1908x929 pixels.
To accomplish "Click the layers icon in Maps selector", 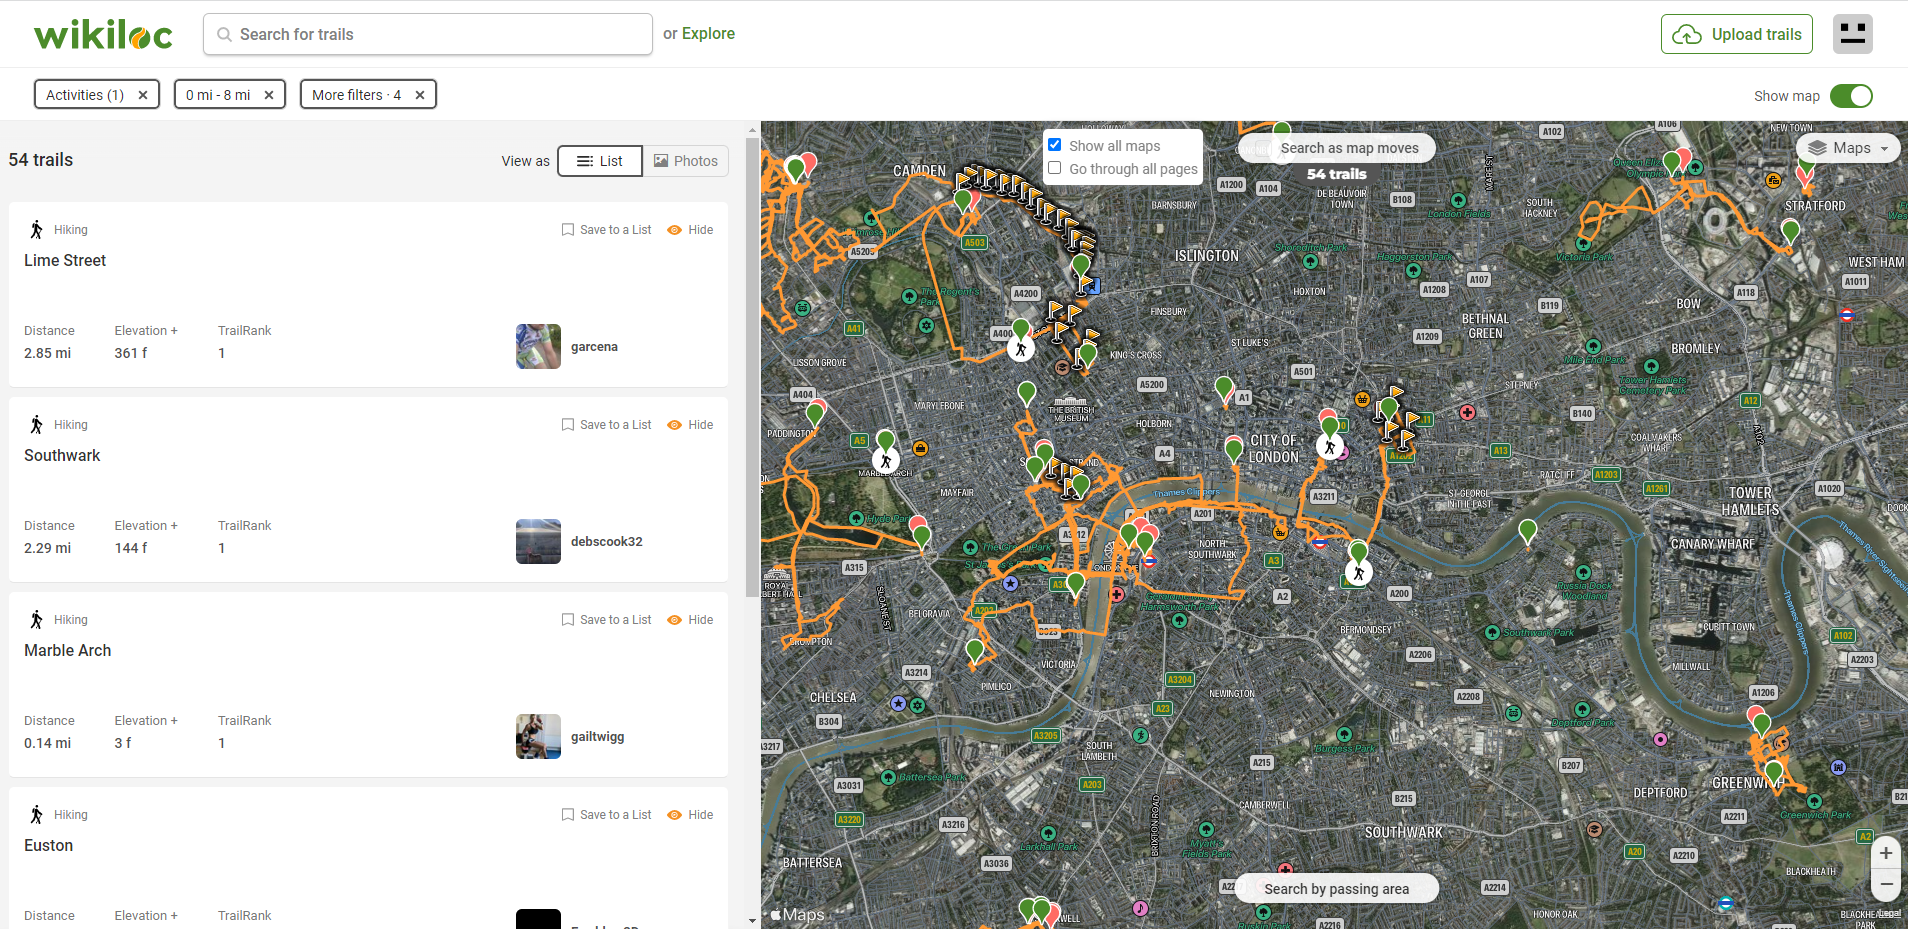I will point(1817,148).
